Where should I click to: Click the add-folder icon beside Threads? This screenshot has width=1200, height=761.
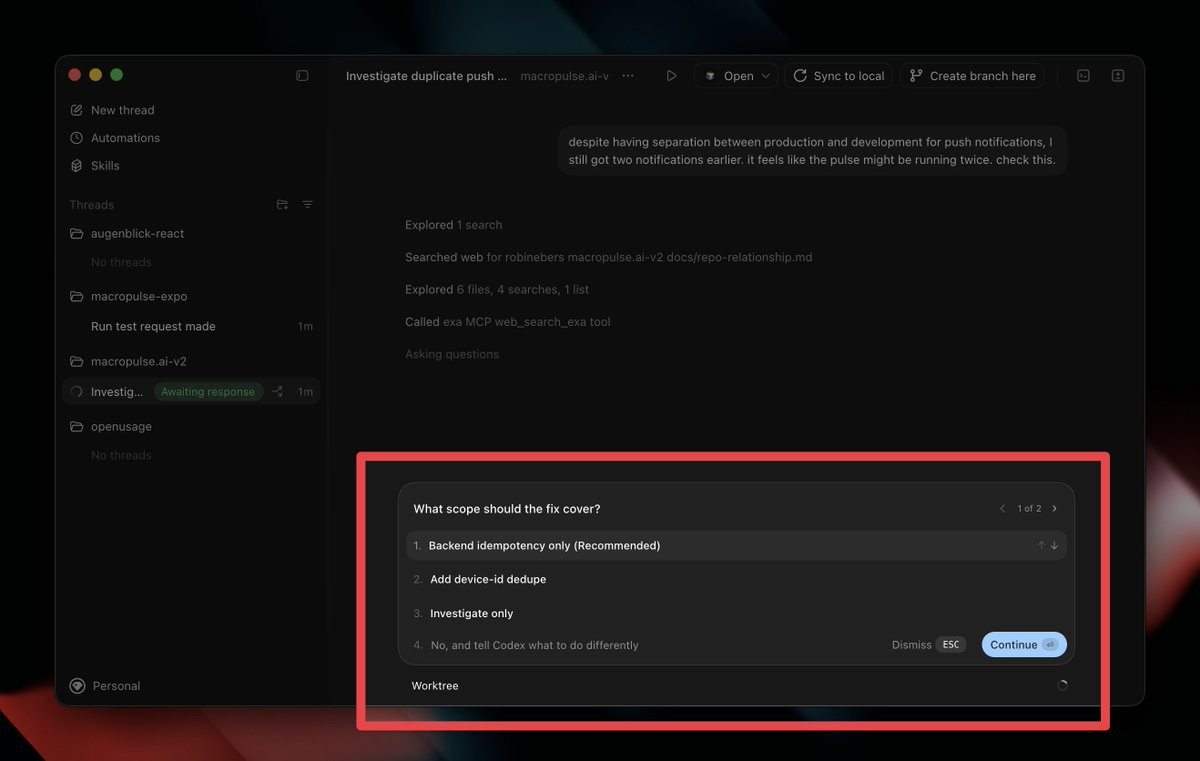pyautogui.click(x=282, y=205)
